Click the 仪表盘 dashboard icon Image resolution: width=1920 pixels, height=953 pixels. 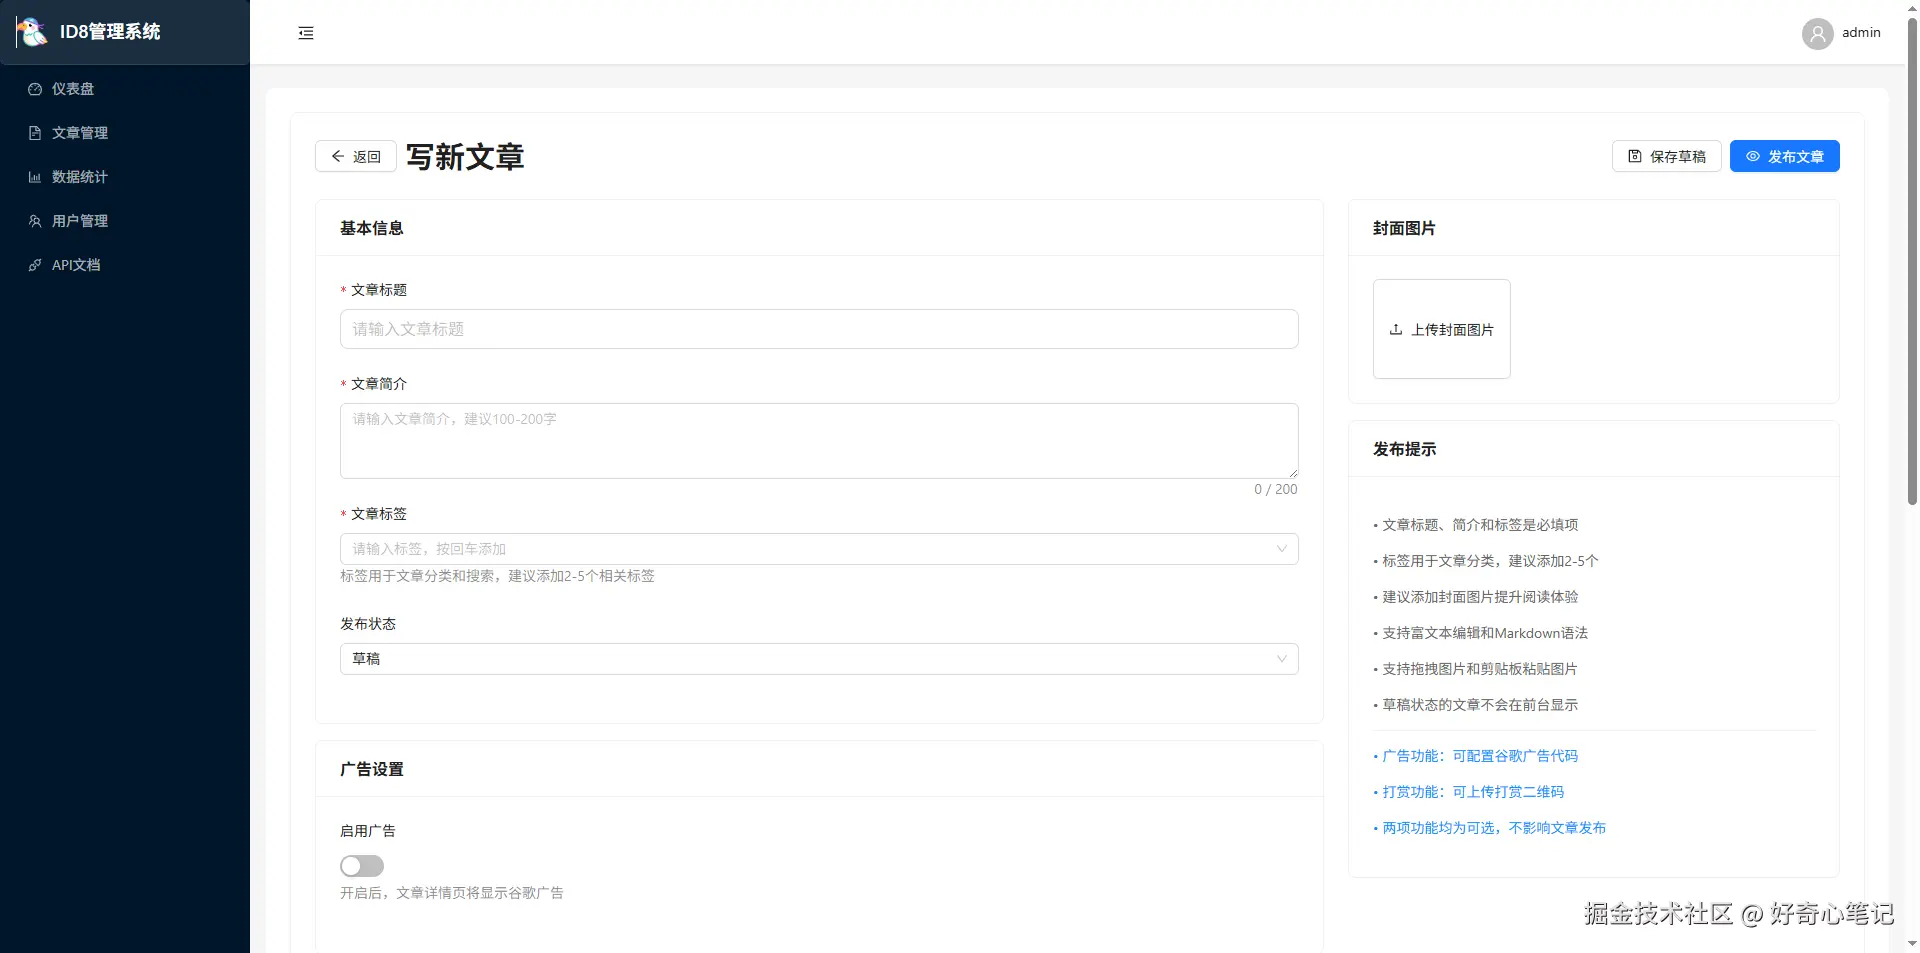tap(35, 89)
